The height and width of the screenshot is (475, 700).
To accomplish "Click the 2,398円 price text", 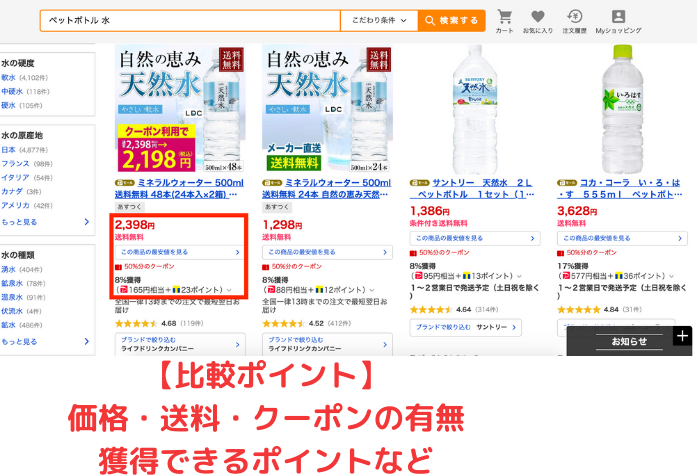I will click(x=135, y=225).
